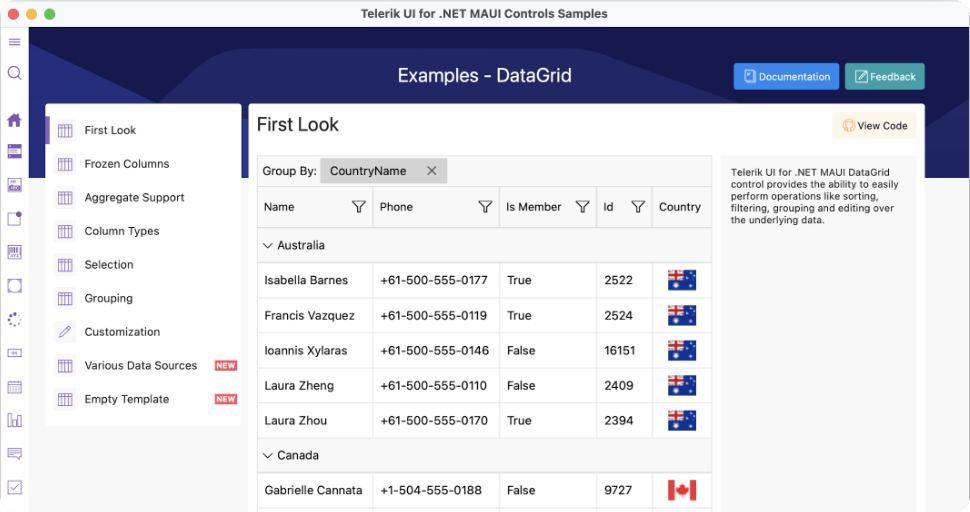Open the Aggregate Support example
This screenshot has width=970, height=512.
click(134, 198)
